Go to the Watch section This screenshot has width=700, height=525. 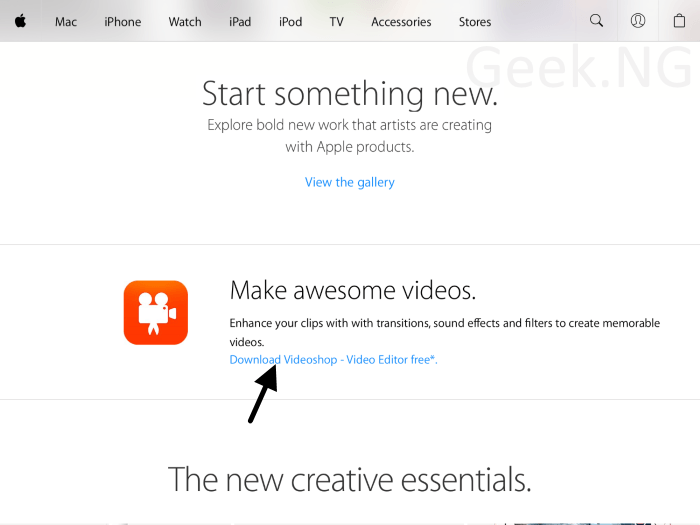coord(185,22)
